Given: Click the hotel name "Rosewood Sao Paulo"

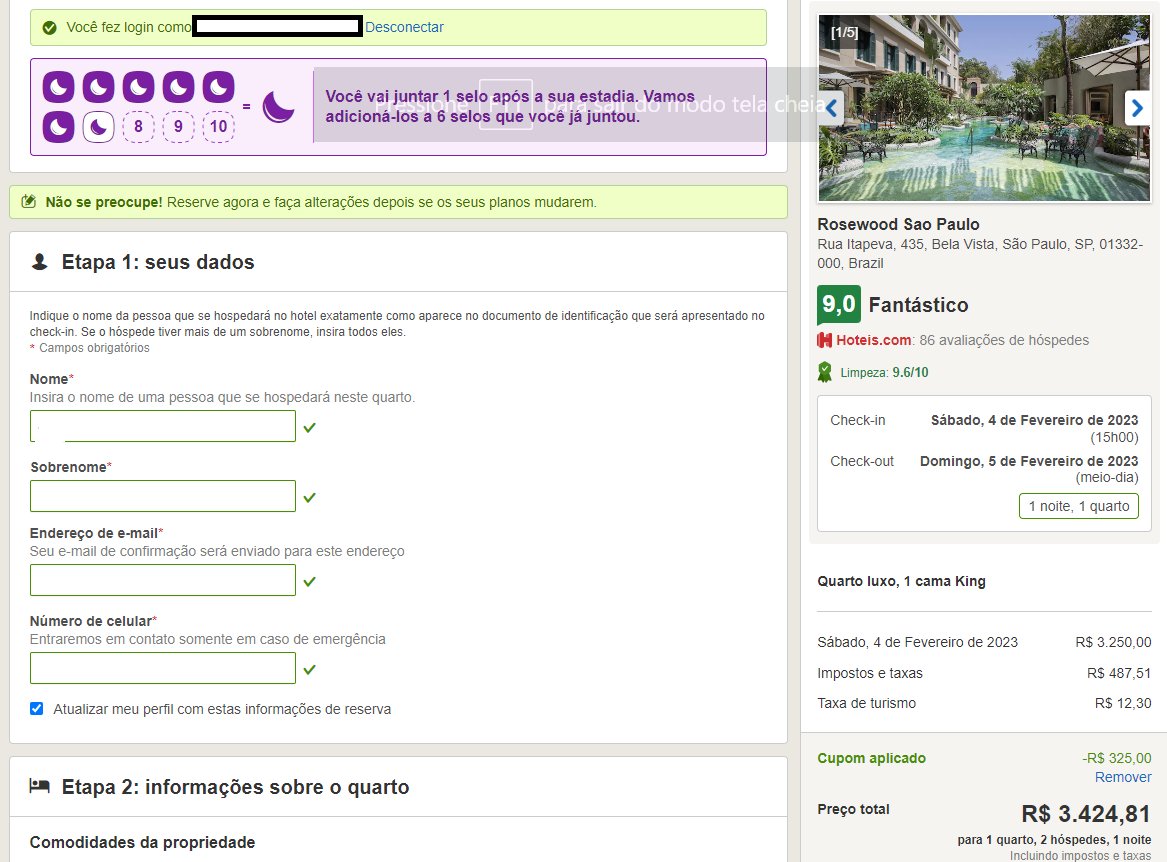Looking at the screenshot, I should tap(898, 224).
